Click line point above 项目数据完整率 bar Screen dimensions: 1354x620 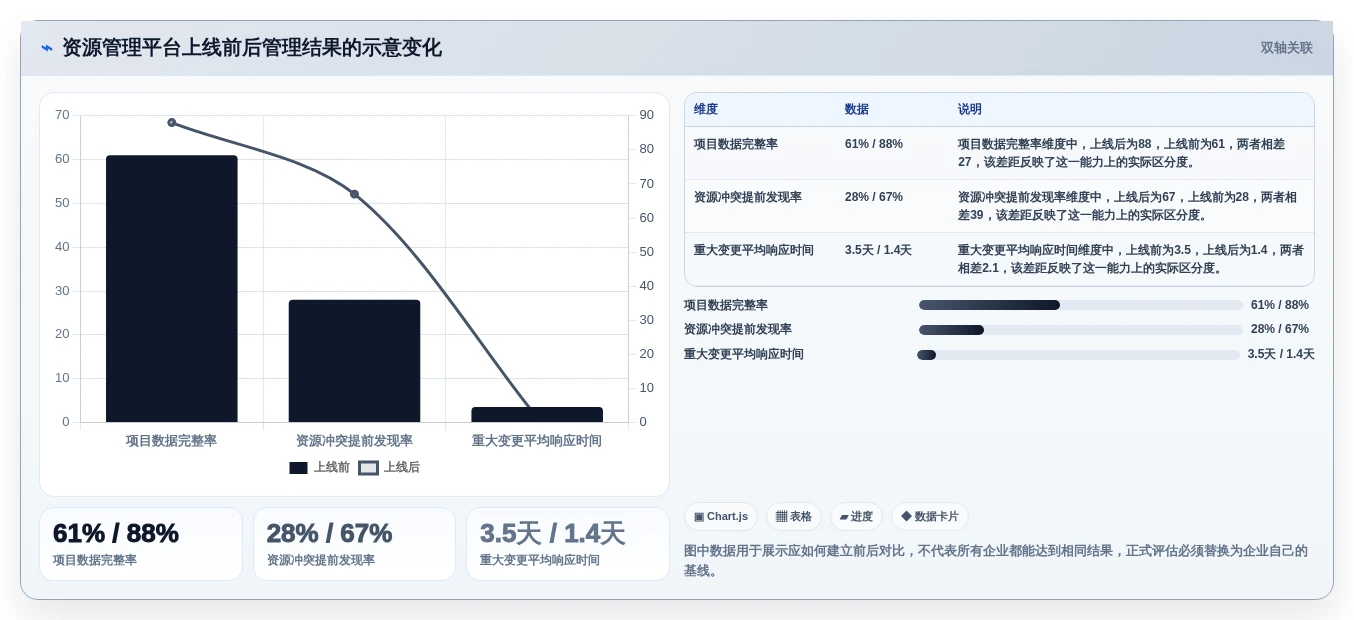click(172, 122)
